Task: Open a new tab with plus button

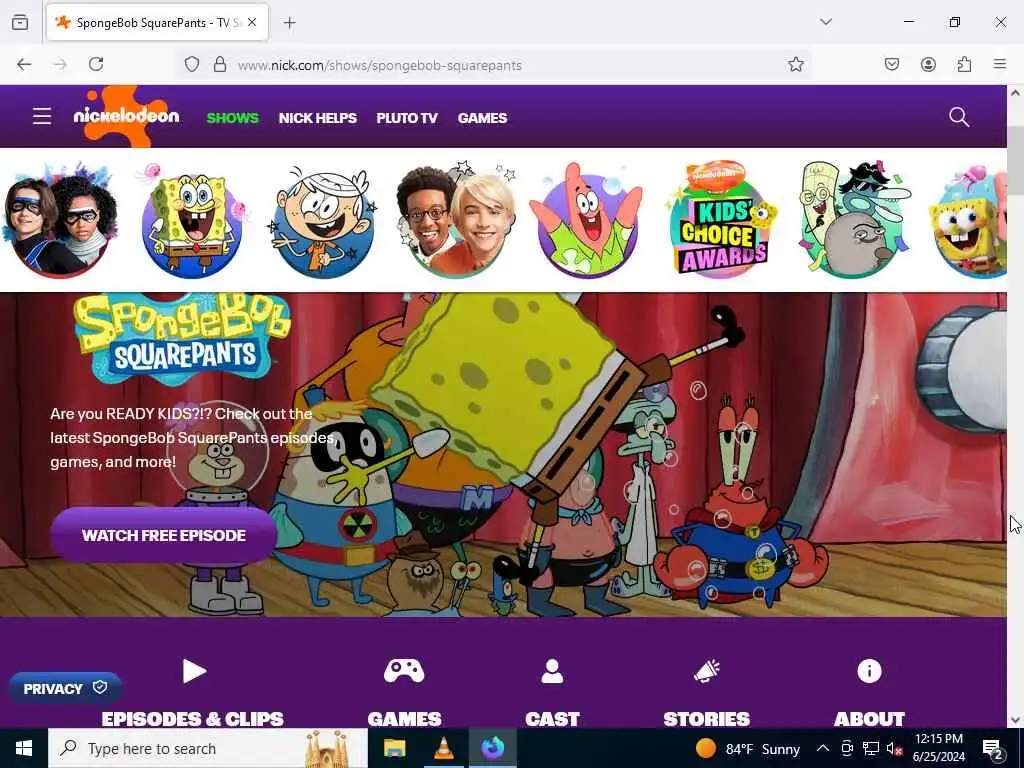Action: (289, 23)
